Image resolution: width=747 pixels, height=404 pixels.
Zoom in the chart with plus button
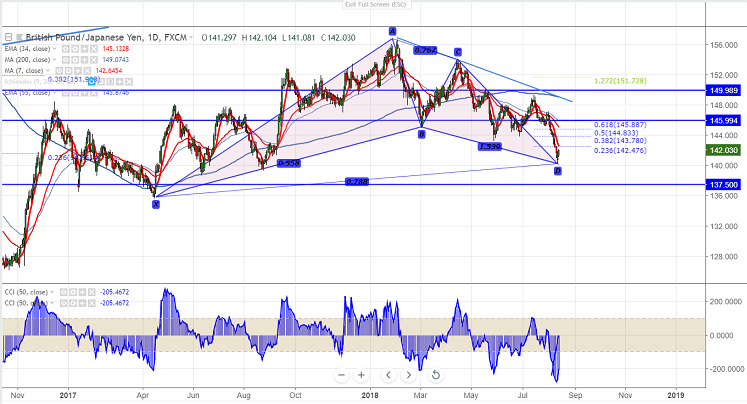click(361, 375)
